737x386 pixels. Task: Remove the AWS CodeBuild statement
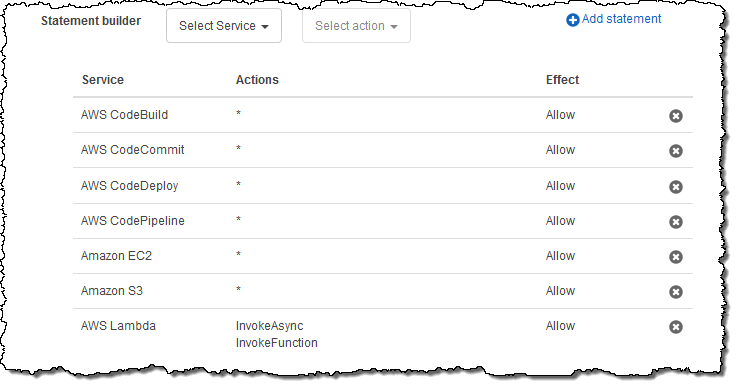point(675,116)
